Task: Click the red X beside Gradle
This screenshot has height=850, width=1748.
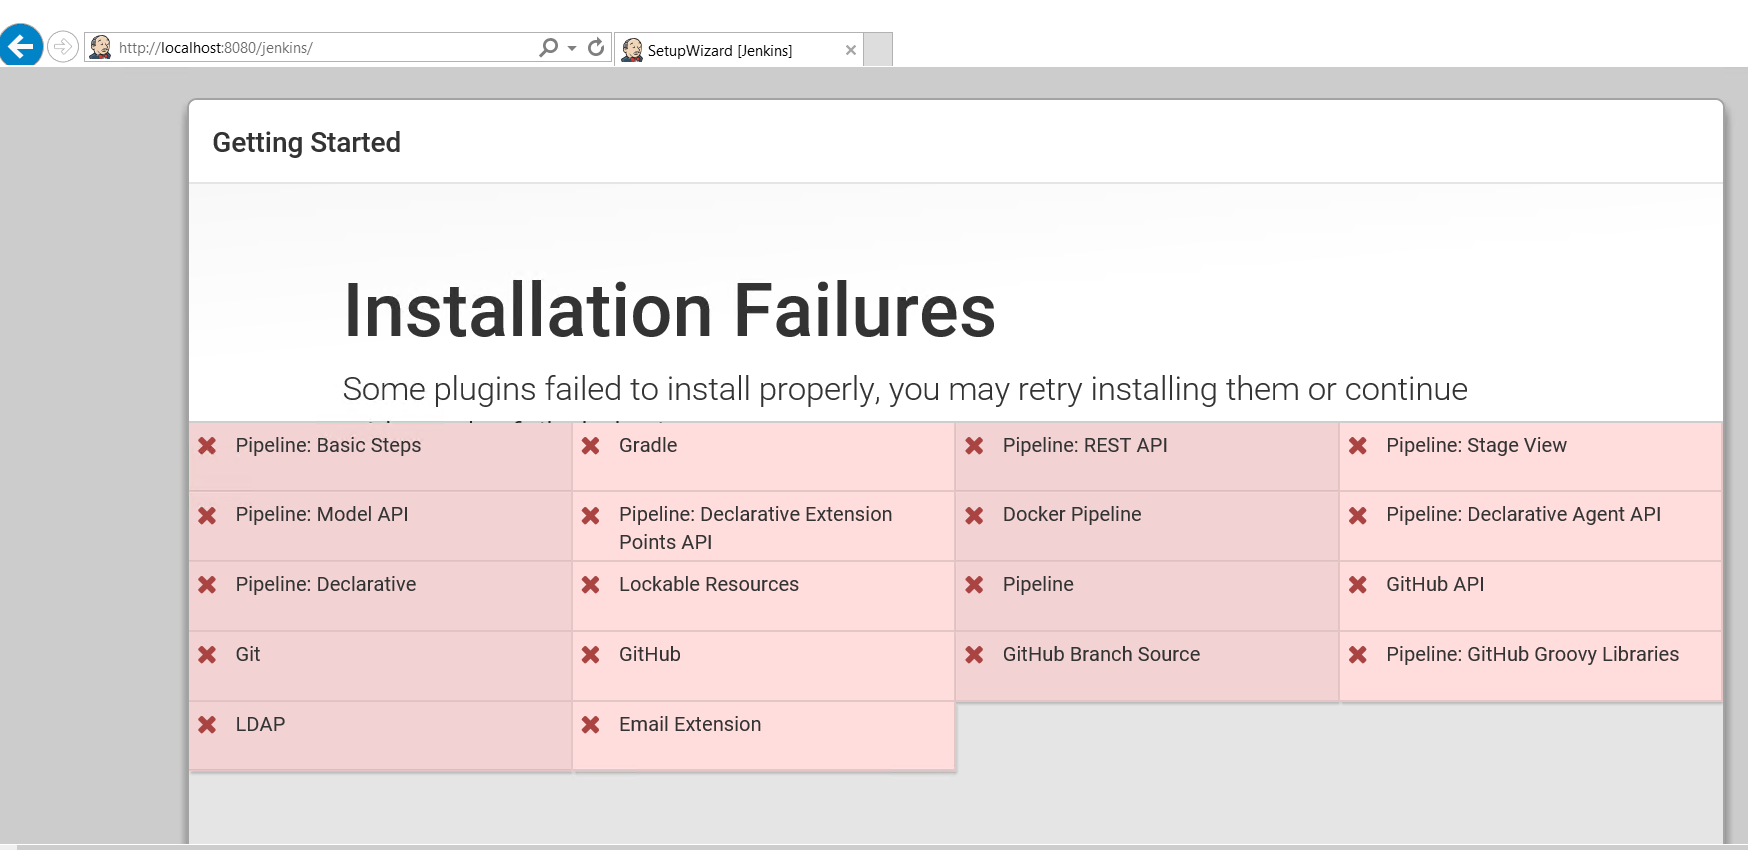Action: pos(591,446)
